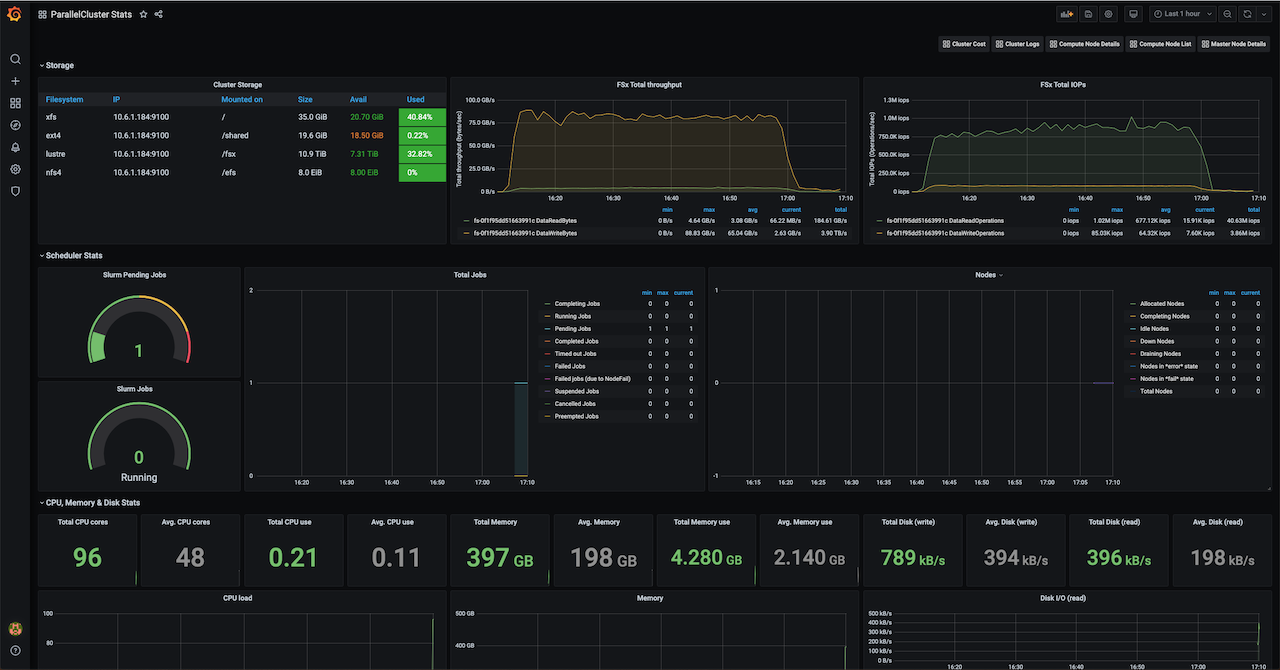This screenshot has width=1280, height=670.
Task: Open the Dashboards sidebar icon
Action: click(x=15, y=103)
